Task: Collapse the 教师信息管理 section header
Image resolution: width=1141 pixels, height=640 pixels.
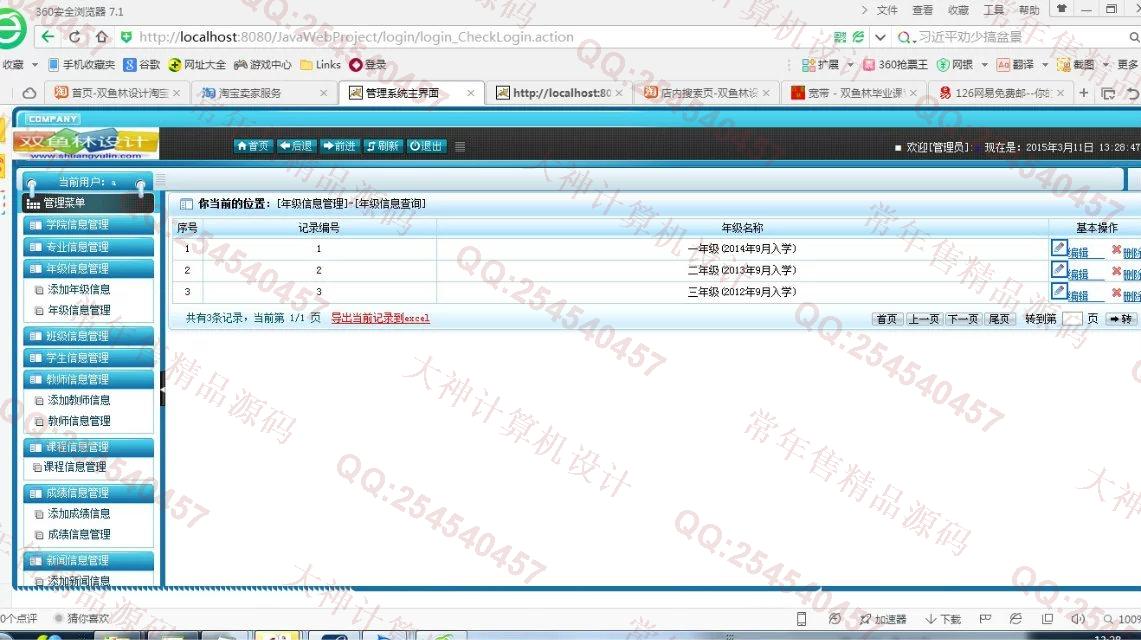Action: pos(89,380)
